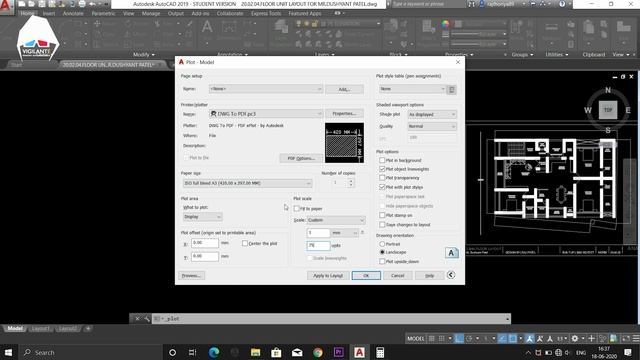This screenshot has width=640, height=360.
Task: Open Calculator from the taskbar
Action: tap(380, 352)
